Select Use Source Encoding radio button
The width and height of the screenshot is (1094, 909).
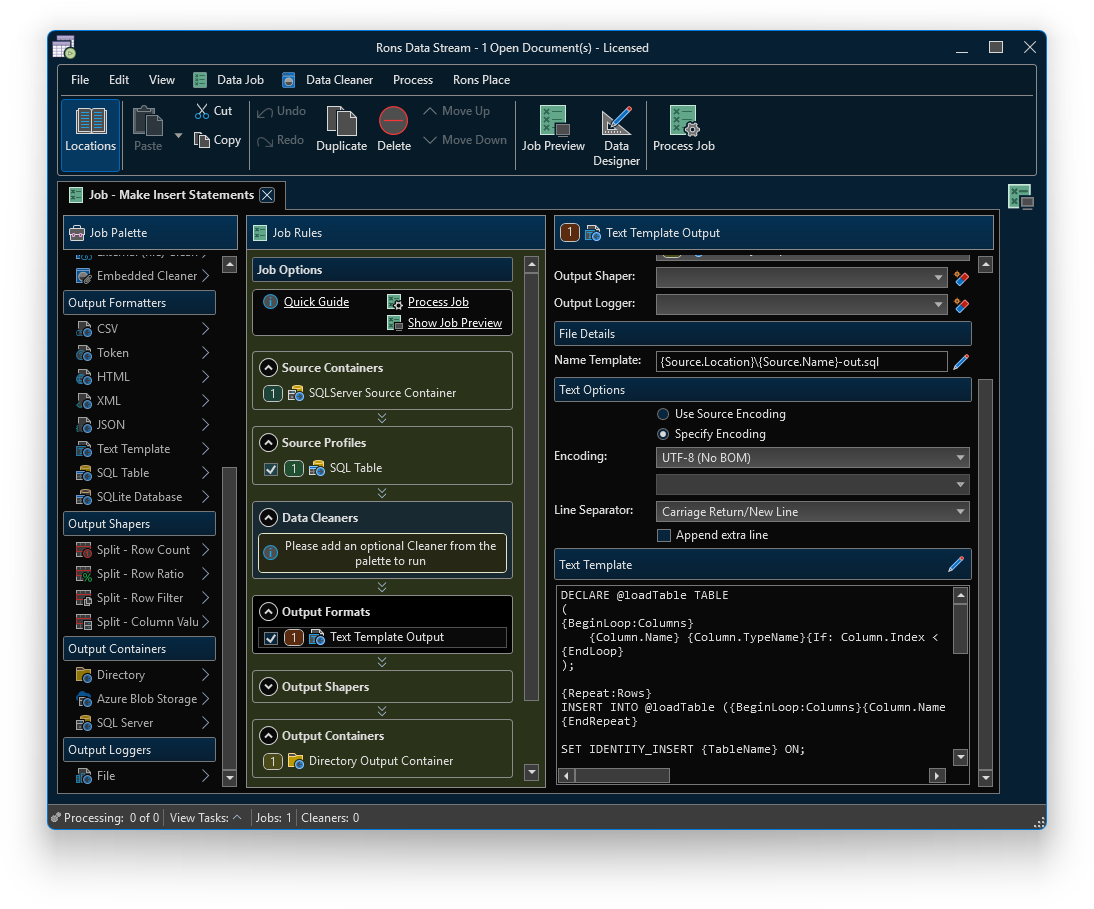click(663, 414)
